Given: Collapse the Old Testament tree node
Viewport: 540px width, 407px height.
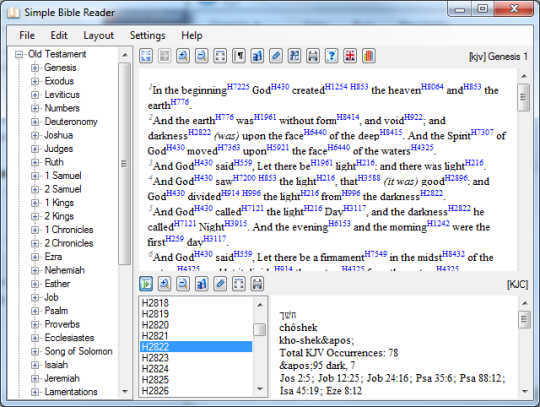Looking at the screenshot, I should click(19, 54).
